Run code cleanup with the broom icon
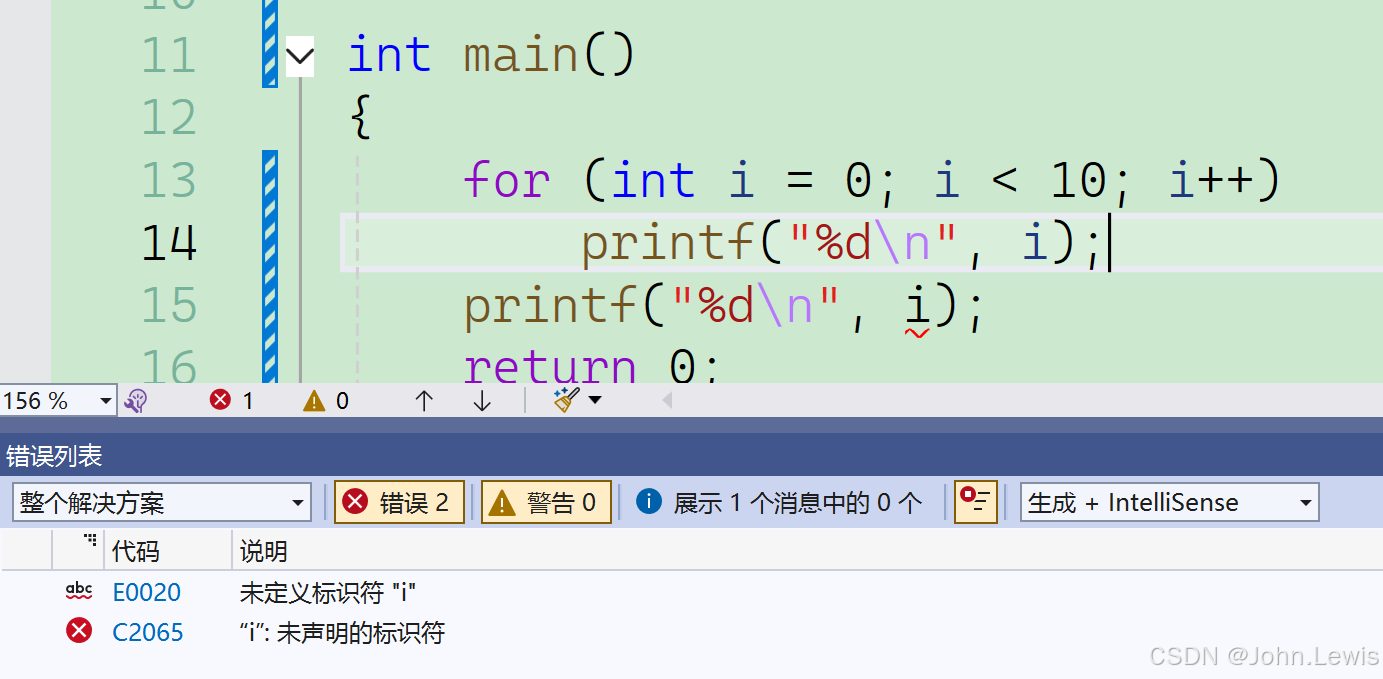 tap(567, 401)
